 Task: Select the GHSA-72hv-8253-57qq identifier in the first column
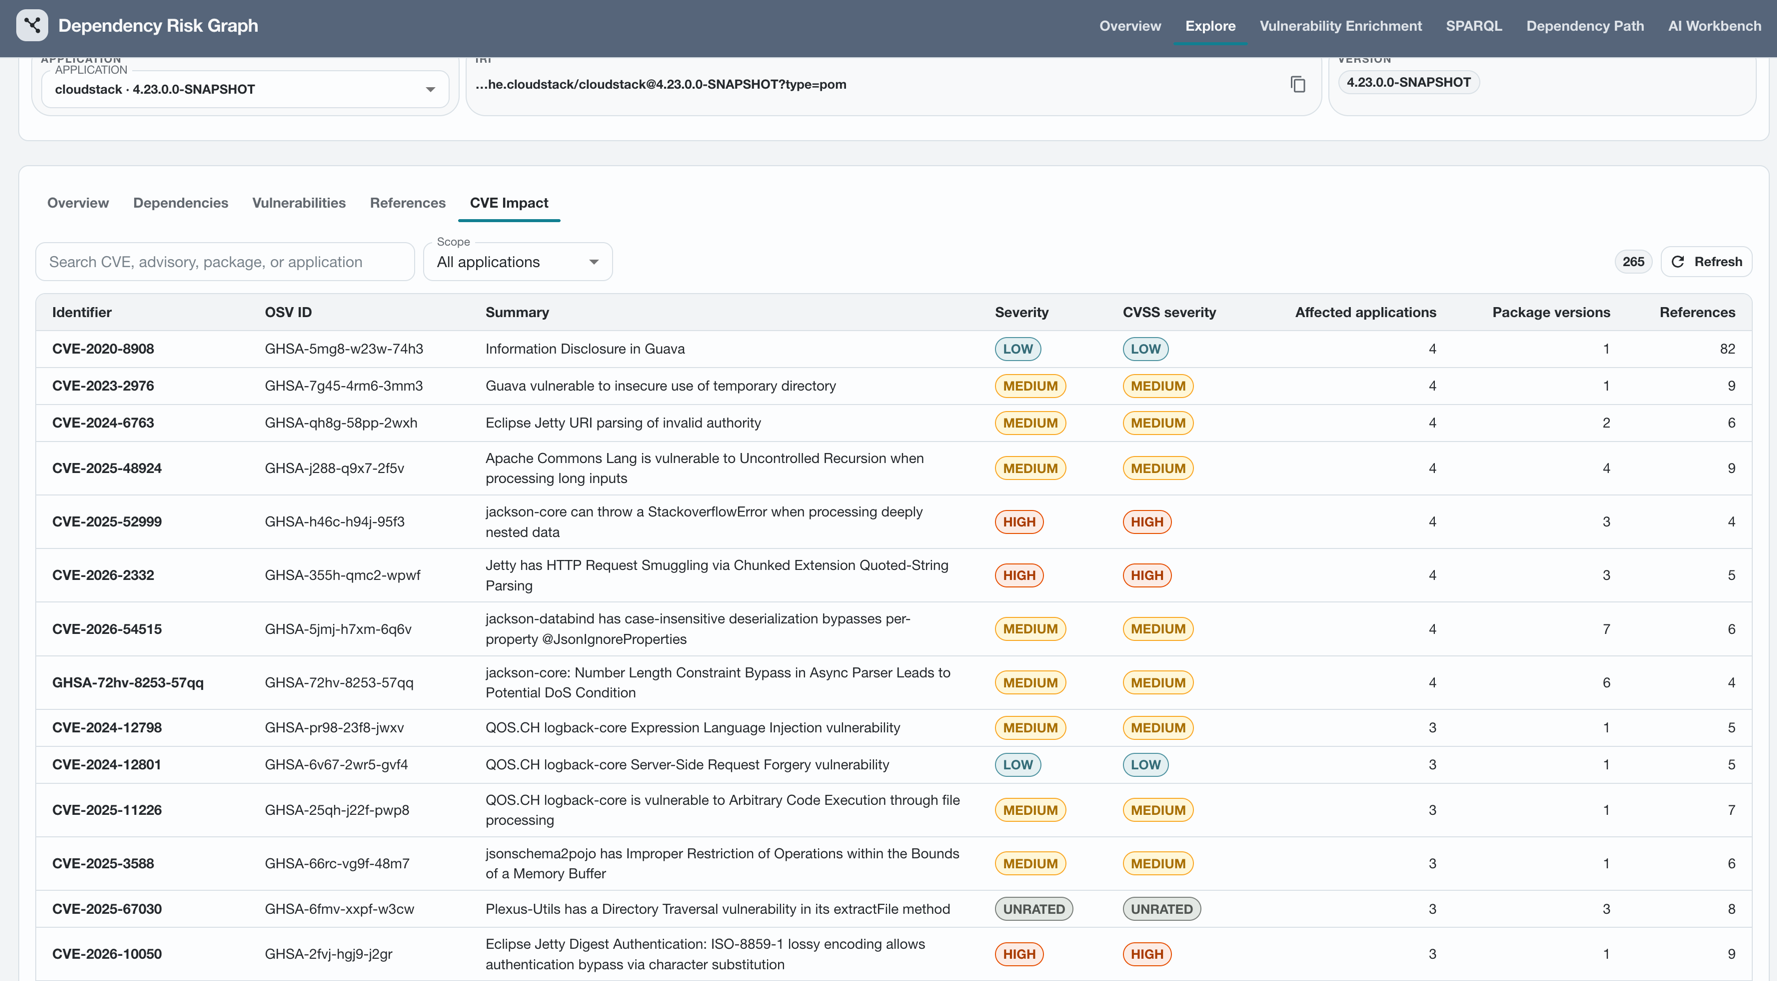click(128, 683)
